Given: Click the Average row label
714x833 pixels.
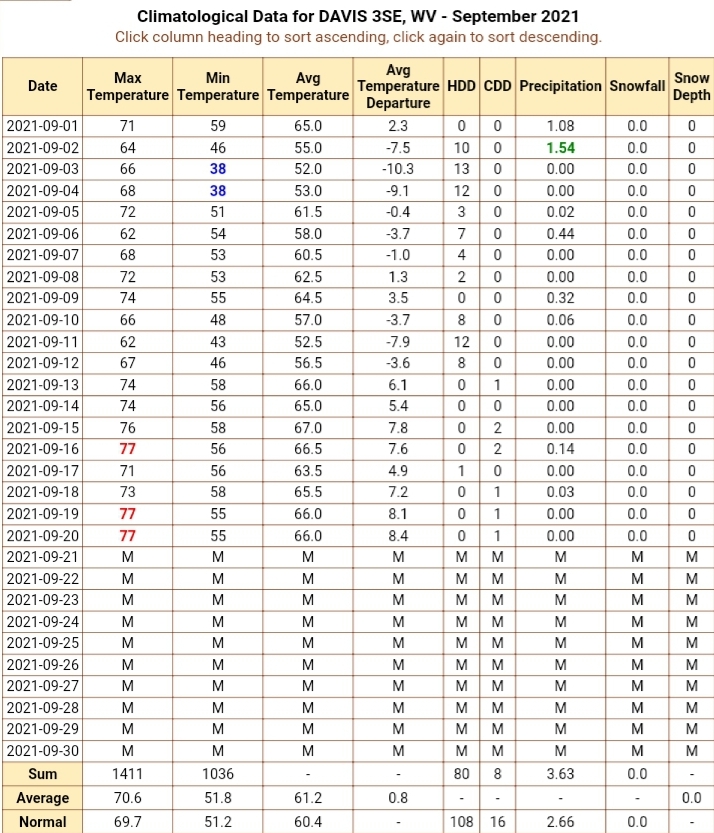Looking at the screenshot, I should click(42, 798).
